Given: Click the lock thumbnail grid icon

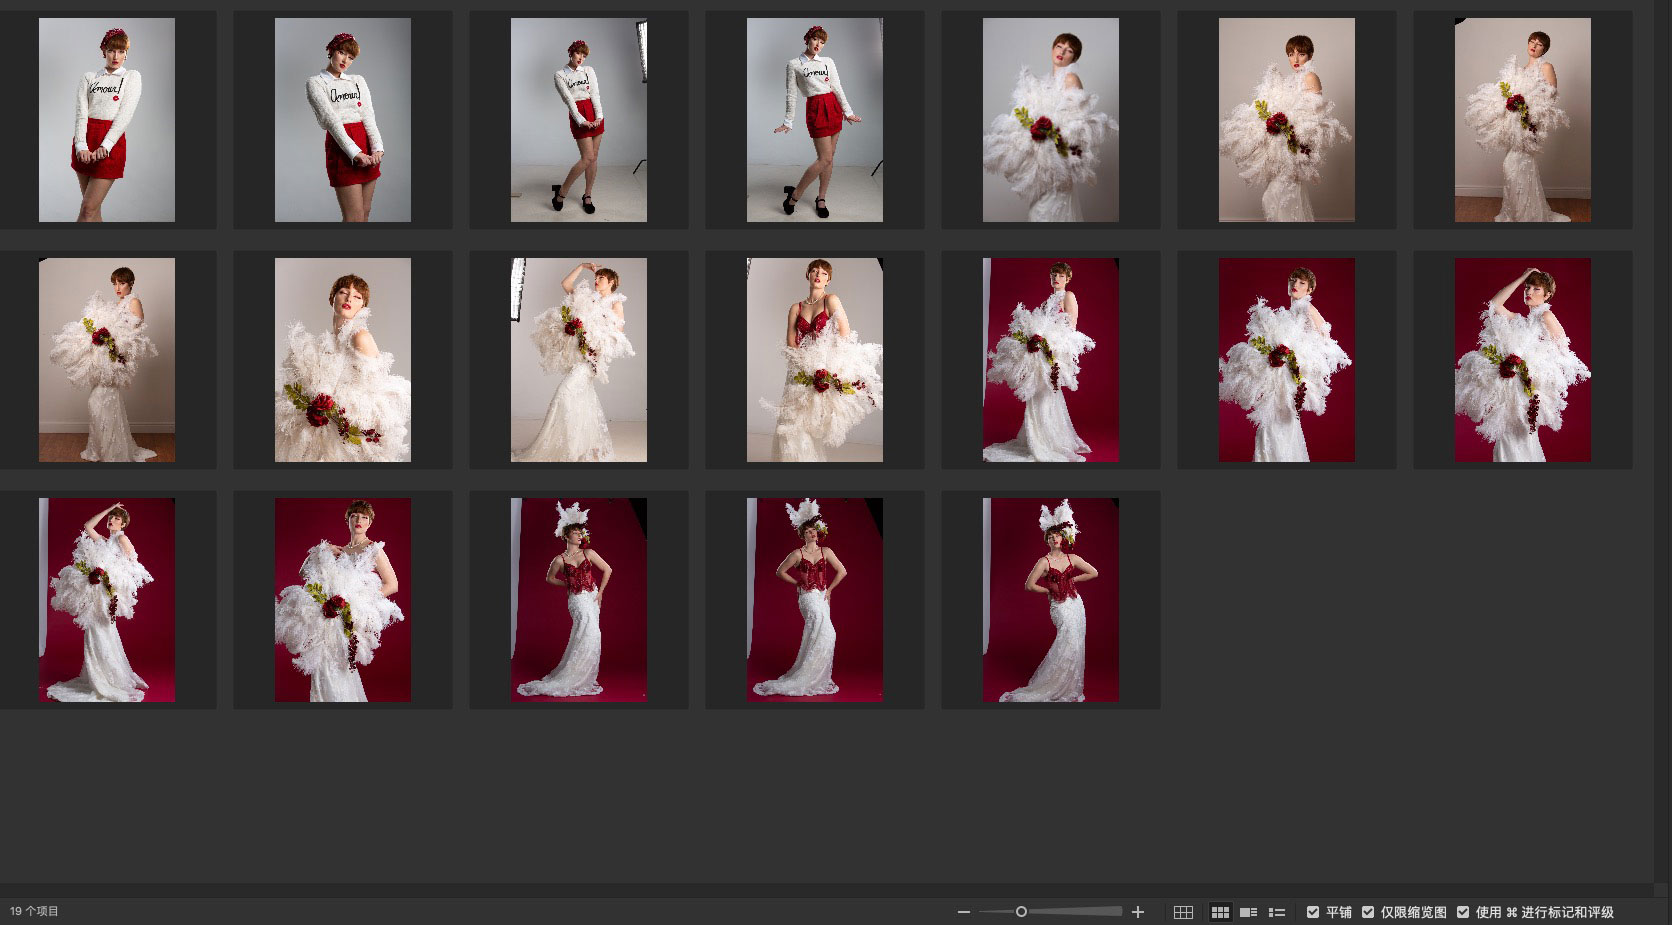Looking at the screenshot, I should coord(1183,912).
